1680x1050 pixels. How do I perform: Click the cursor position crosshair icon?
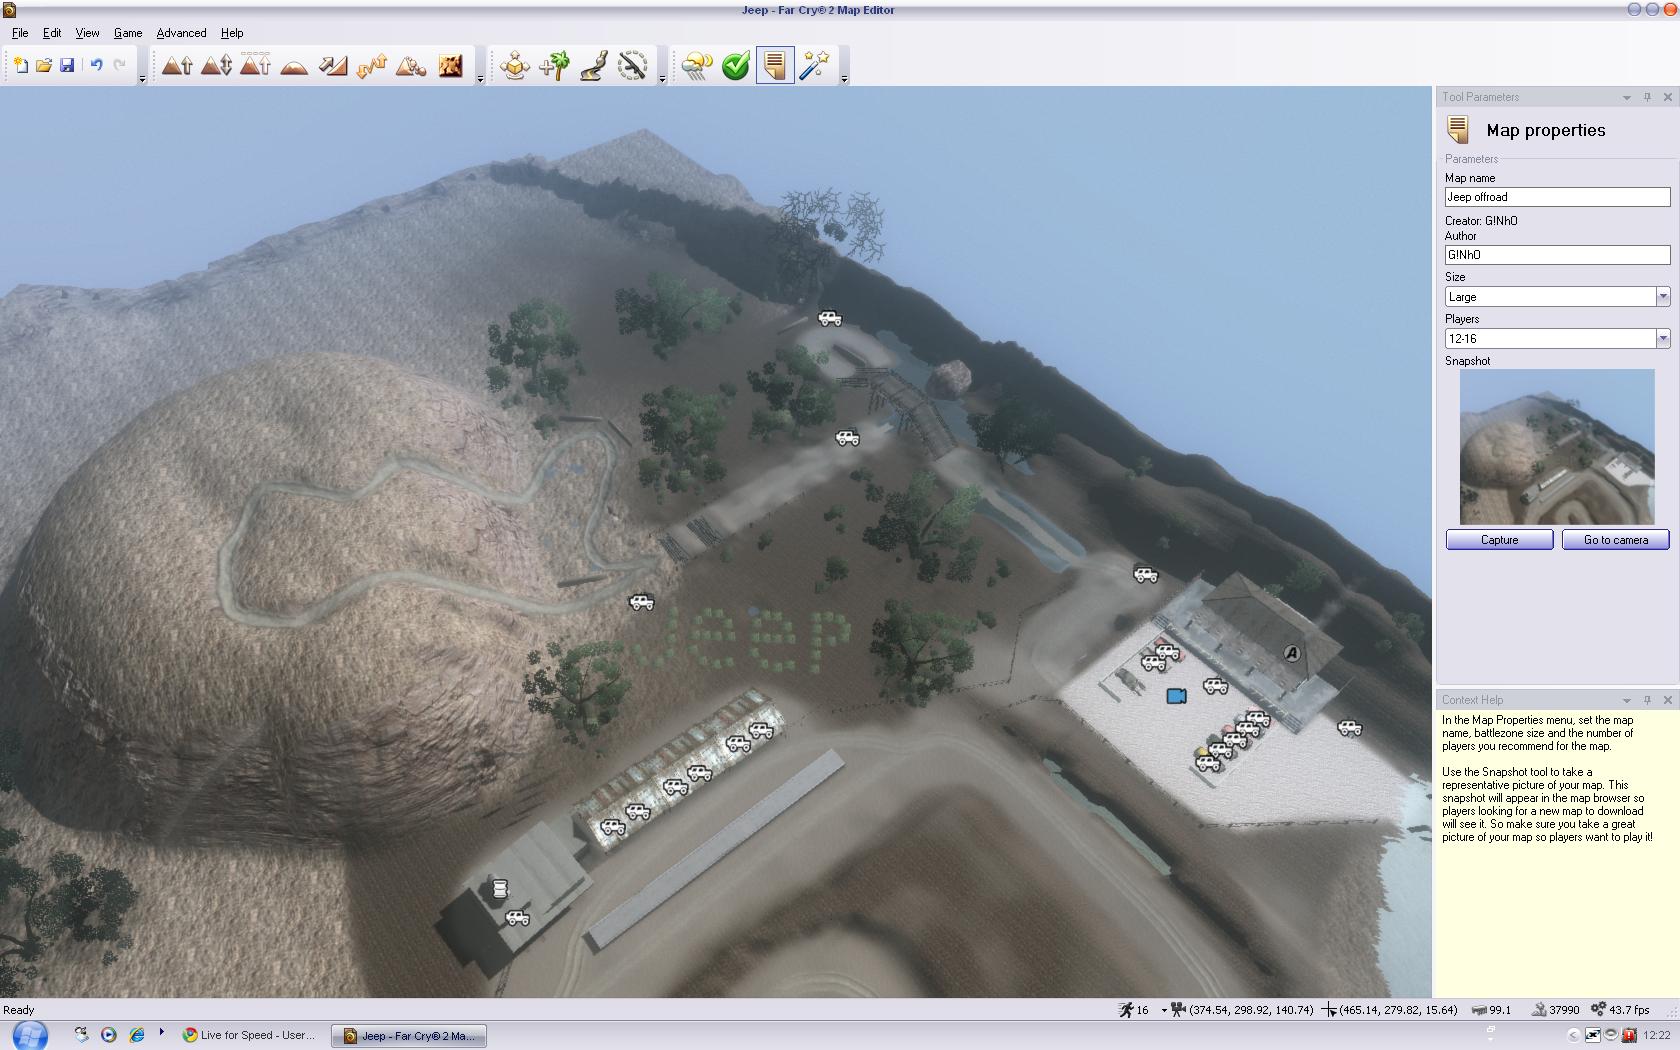pyautogui.click(x=1329, y=1010)
